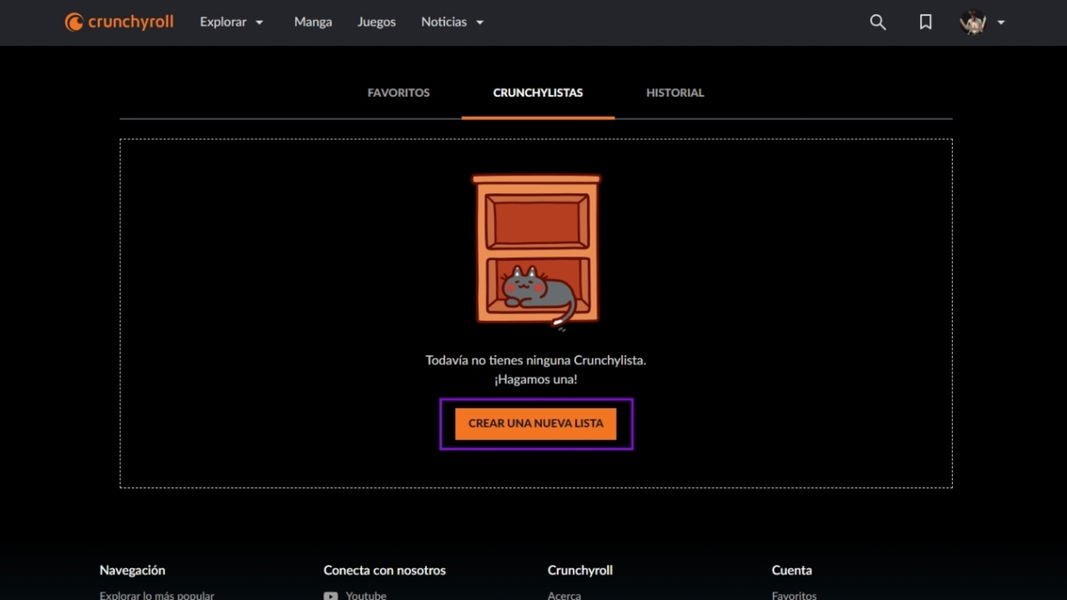Click the Crunchyroll logo

[x=119, y=22]
